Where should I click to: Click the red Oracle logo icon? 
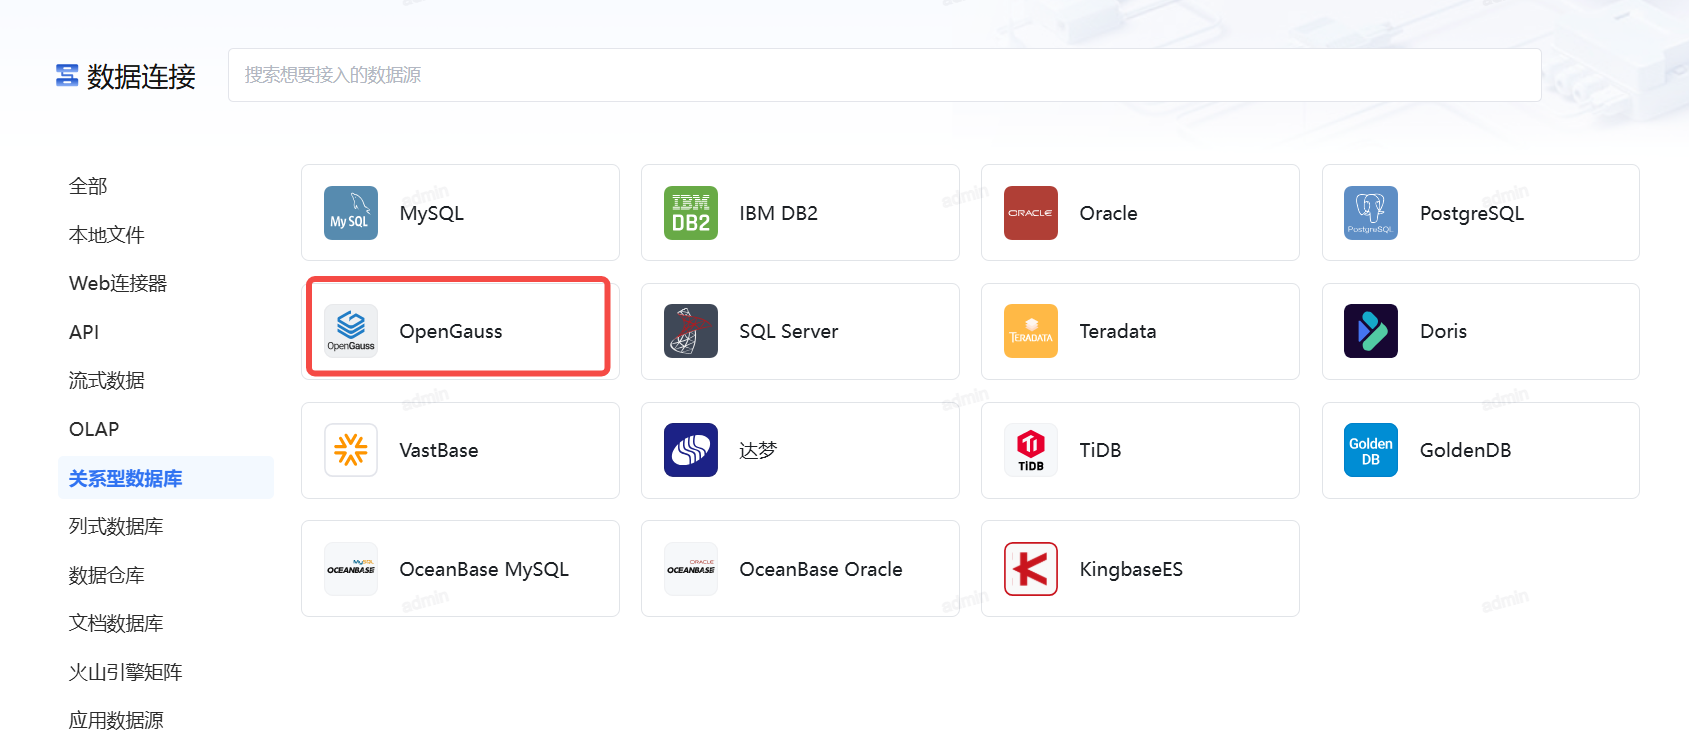pyautogui.click(x=1031, y=213)
